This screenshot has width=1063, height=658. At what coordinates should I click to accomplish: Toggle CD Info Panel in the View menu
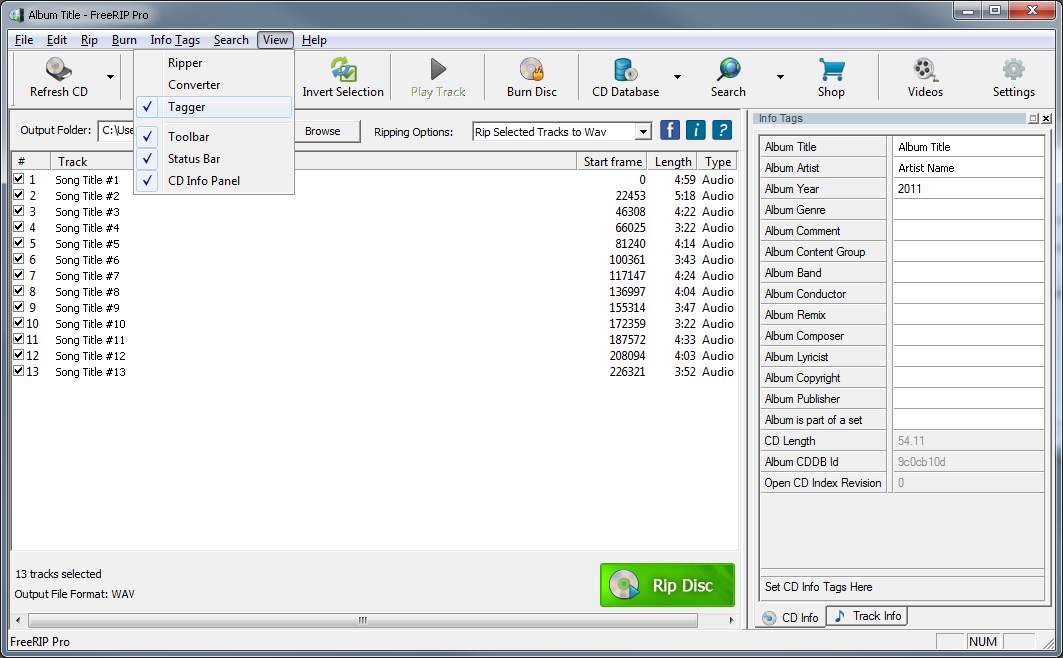pyautogui.click(x=214, y=181)
